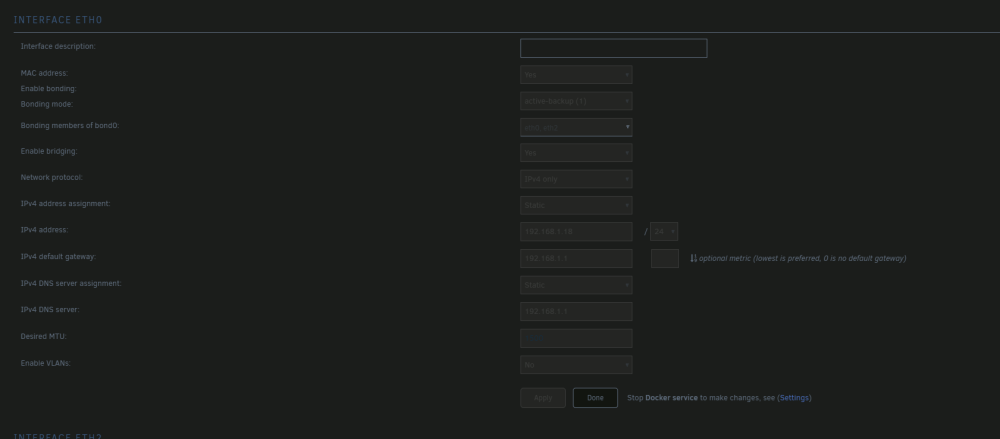This screenshot has width=1000, height=439.
Task: Click the optional metric hint text
Action: [x=802, y=258]
